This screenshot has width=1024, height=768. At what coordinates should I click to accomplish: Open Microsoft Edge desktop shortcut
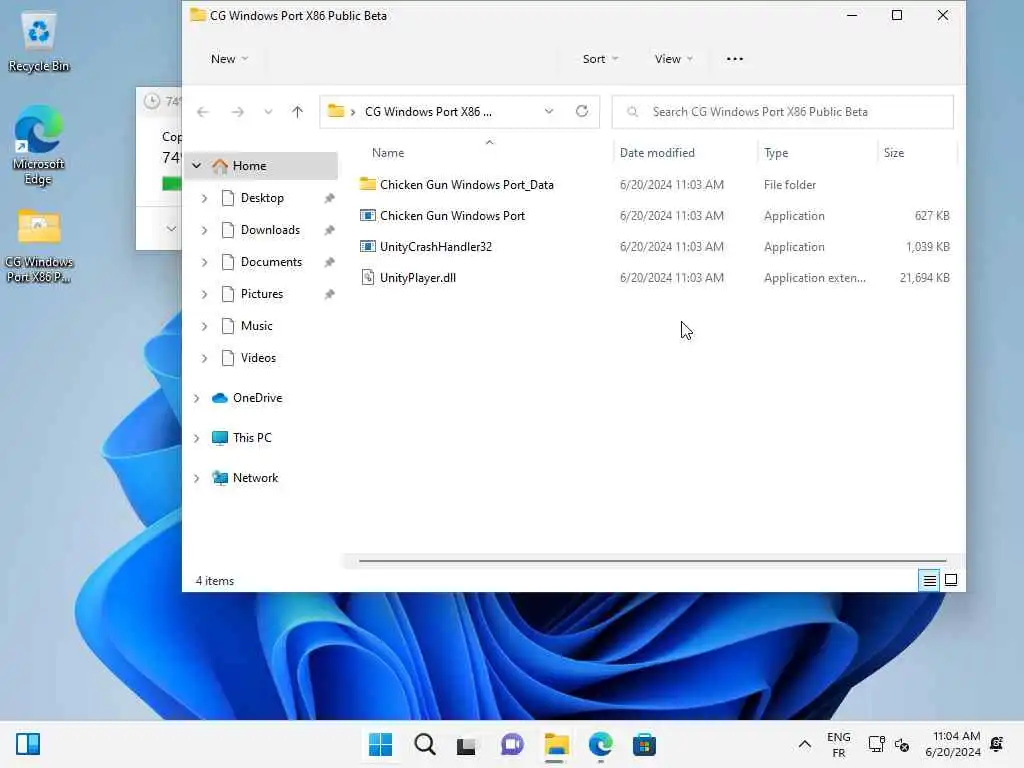39,145
